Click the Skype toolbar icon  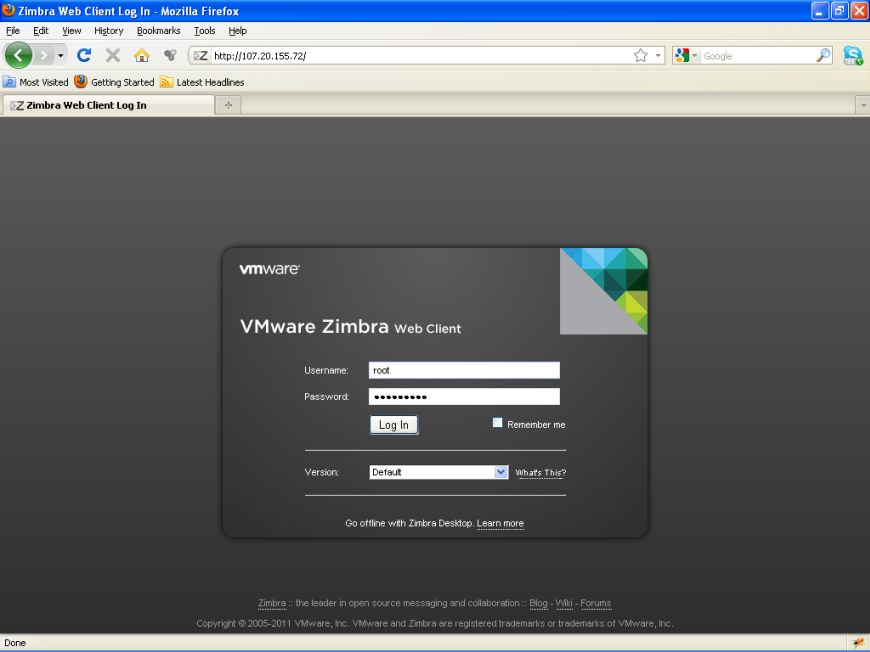[852, 56]
